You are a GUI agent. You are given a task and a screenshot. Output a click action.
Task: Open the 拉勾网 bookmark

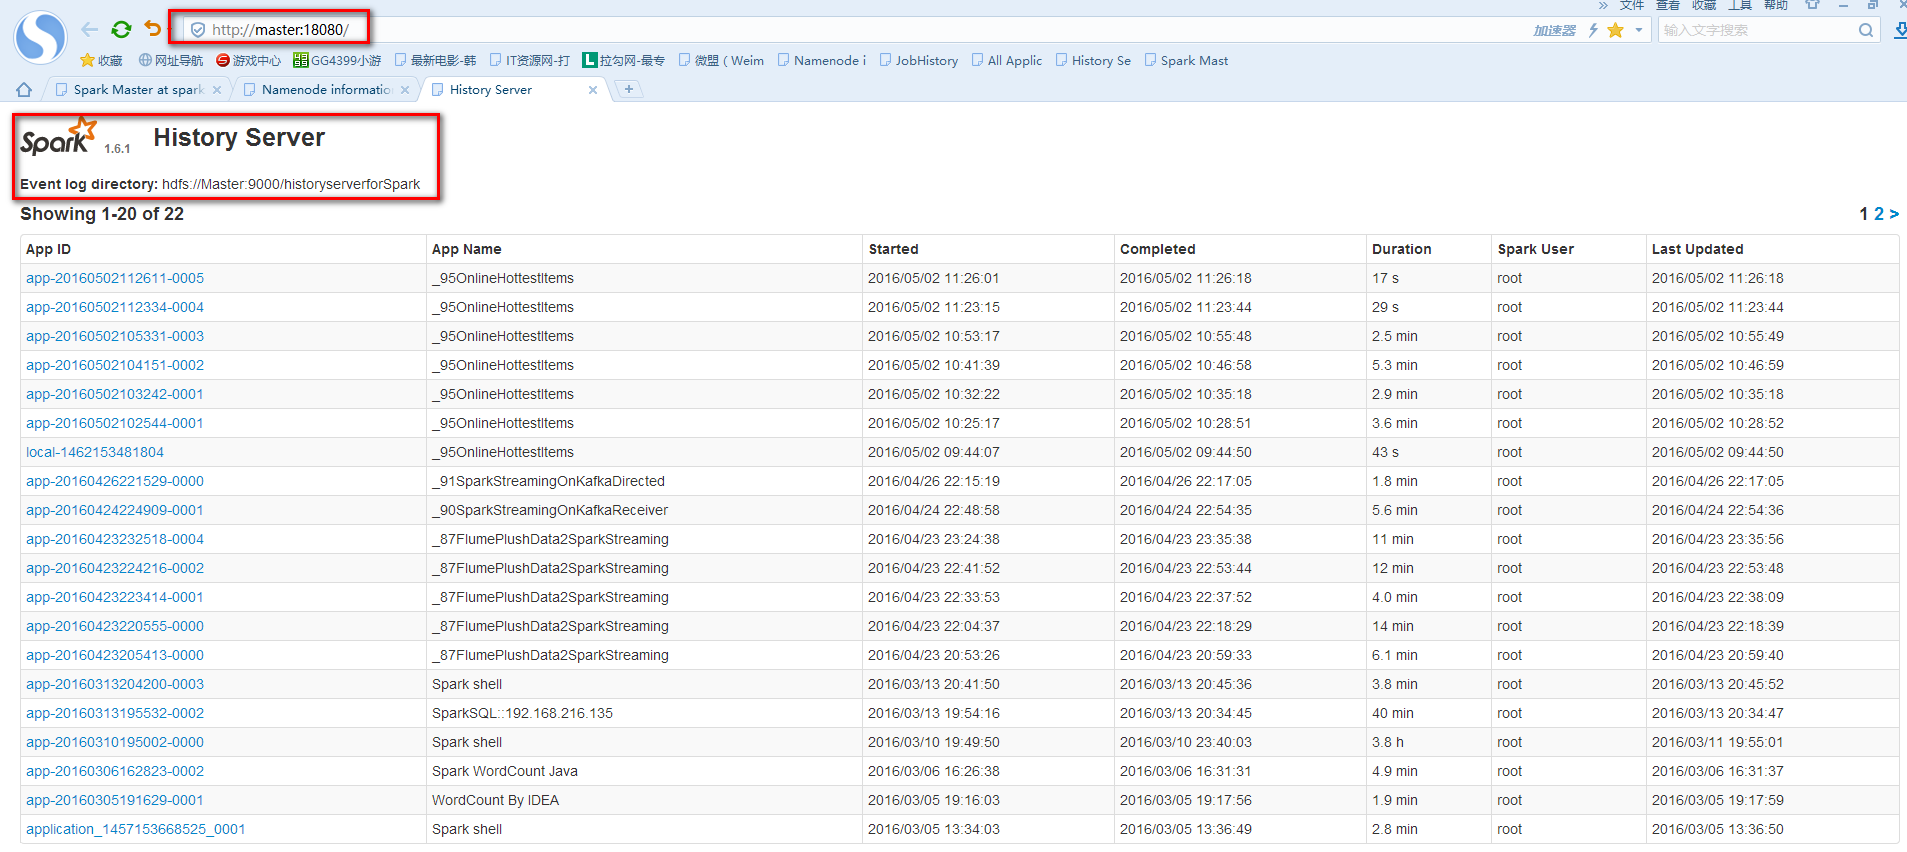click(x=624, y=61)
